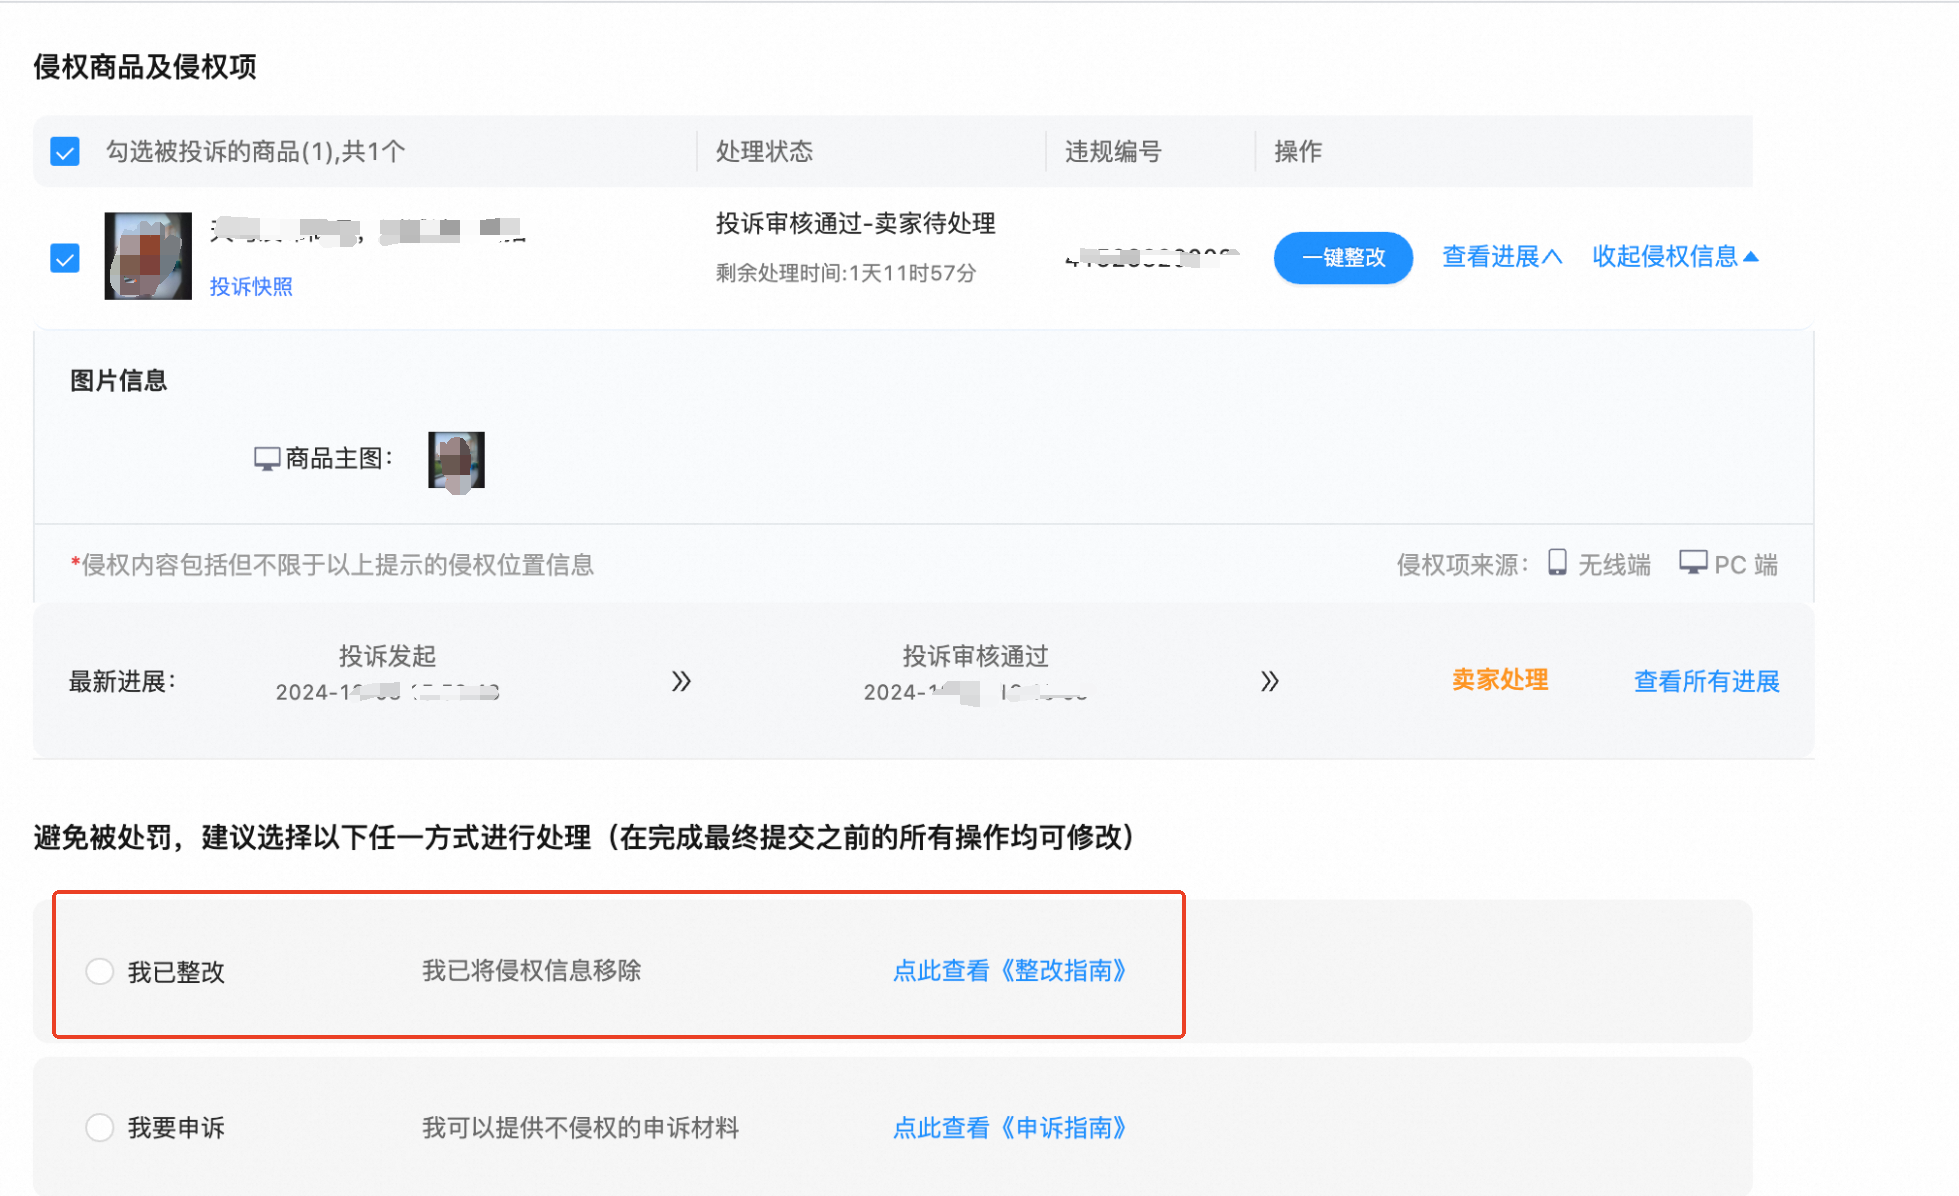Open 查看所有进展 link
1959x1196 pixels.
[1706, 681]
